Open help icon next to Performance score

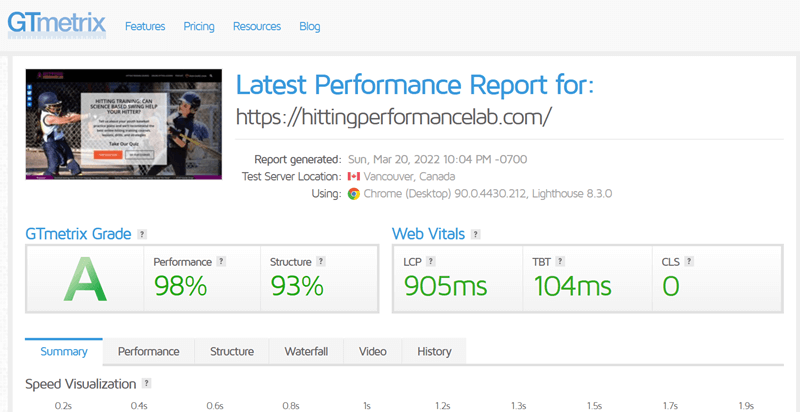tap(221, 262)
